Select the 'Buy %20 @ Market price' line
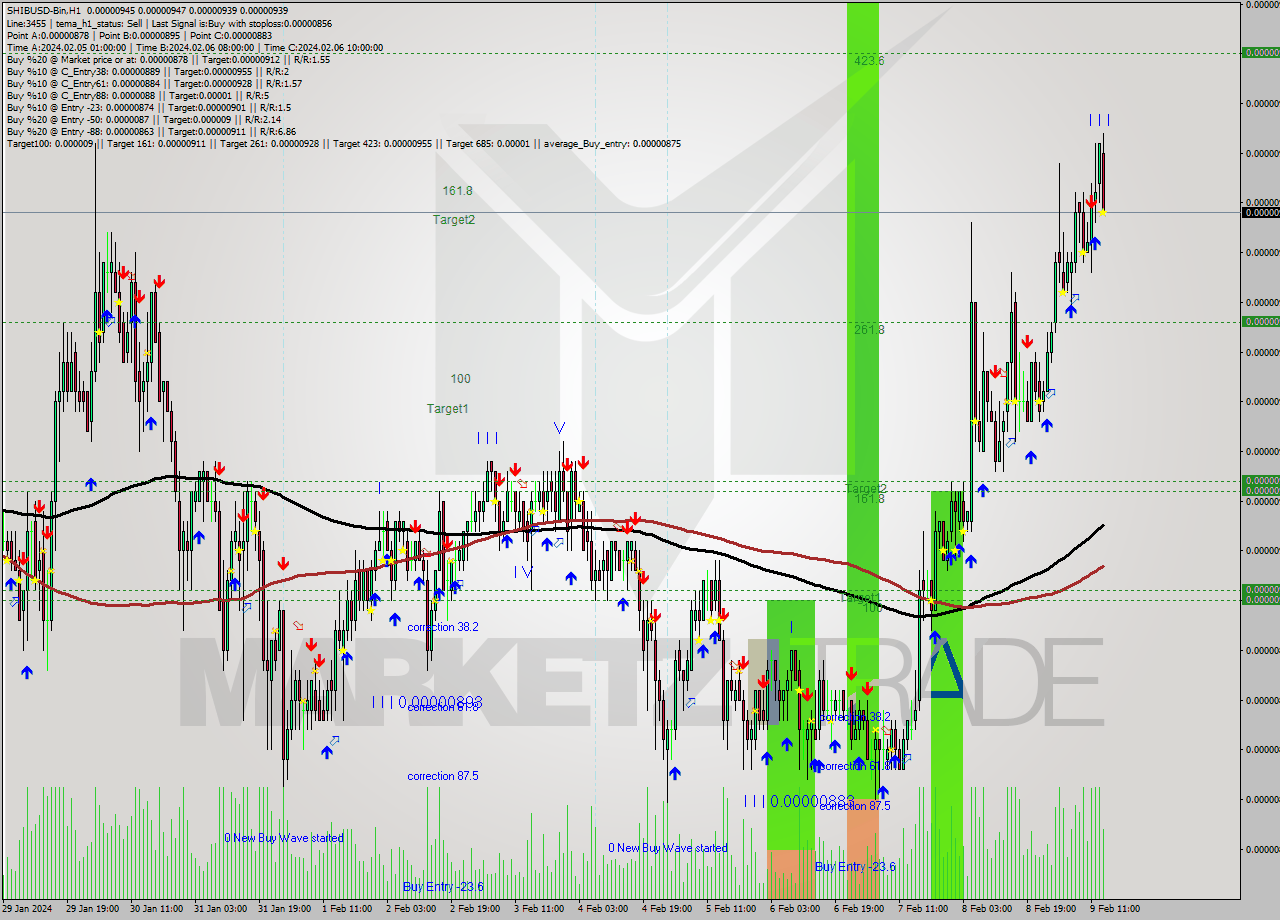The image size is (1280, 920). 168,59
